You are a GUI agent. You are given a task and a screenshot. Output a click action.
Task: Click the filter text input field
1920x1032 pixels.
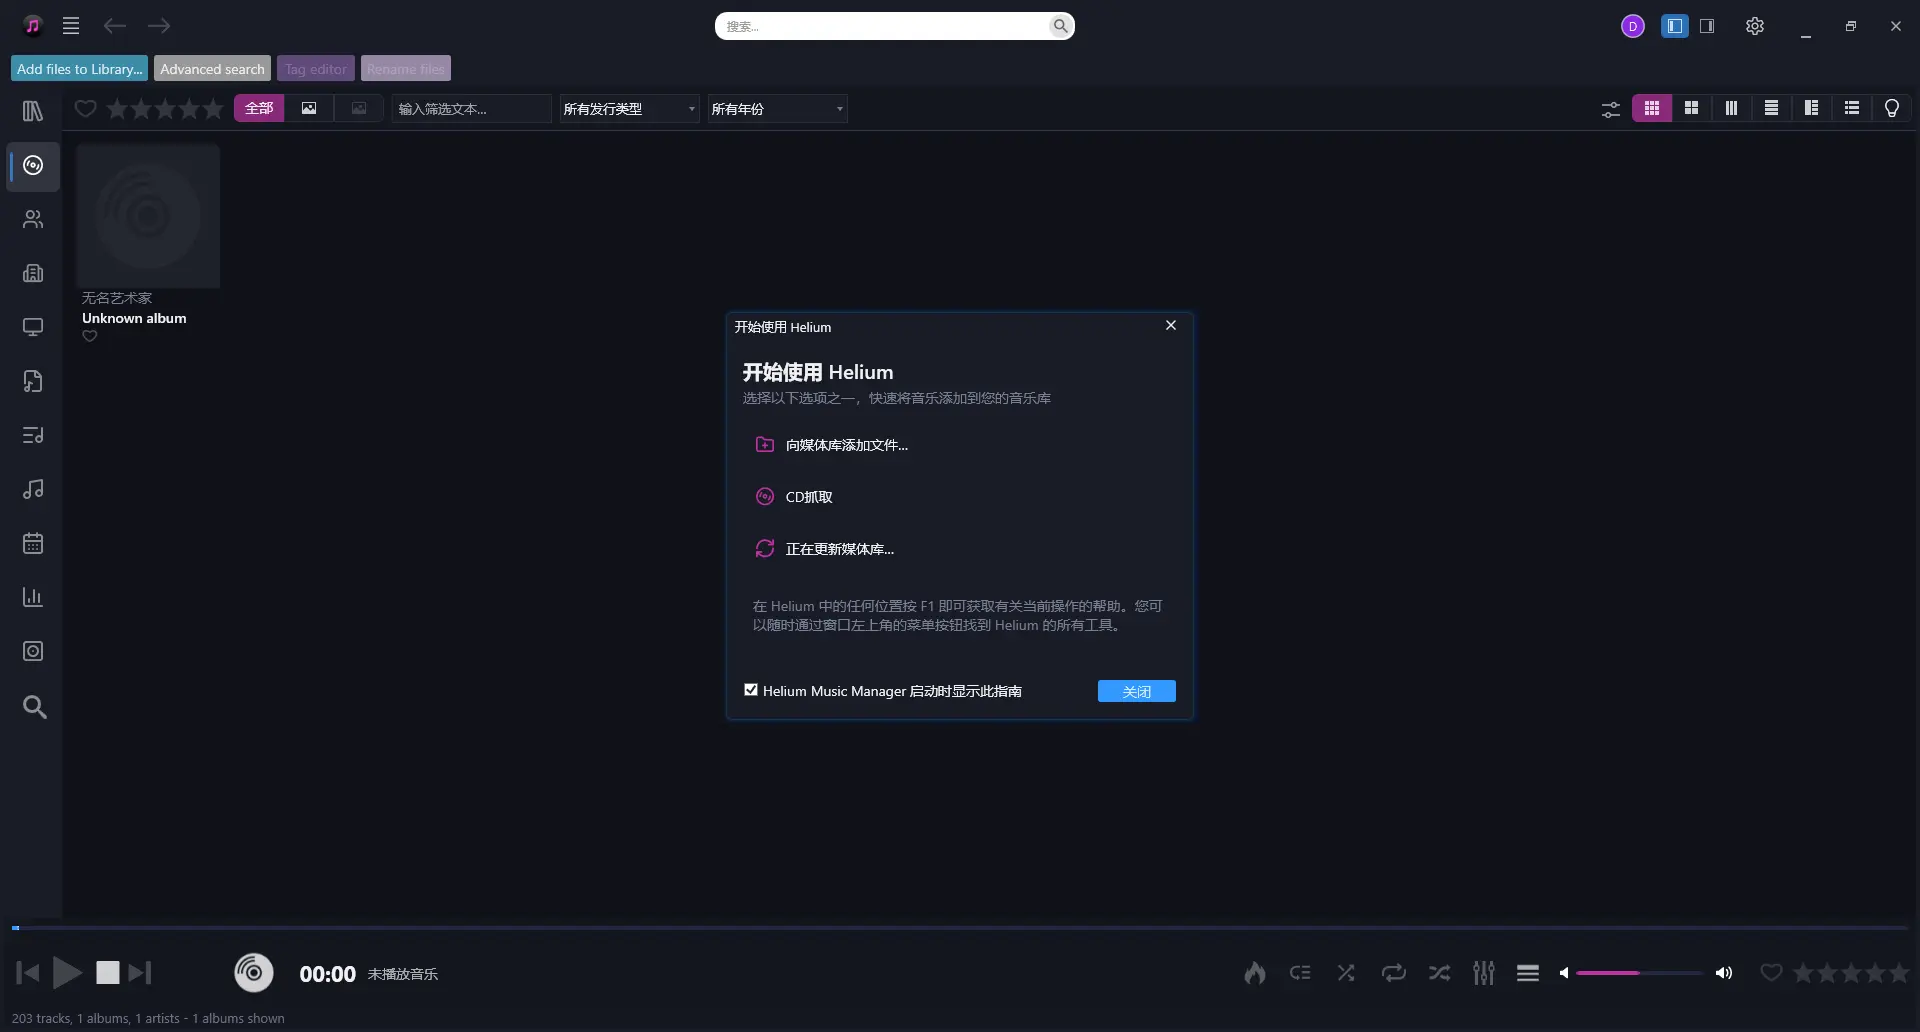pos(471,109)
